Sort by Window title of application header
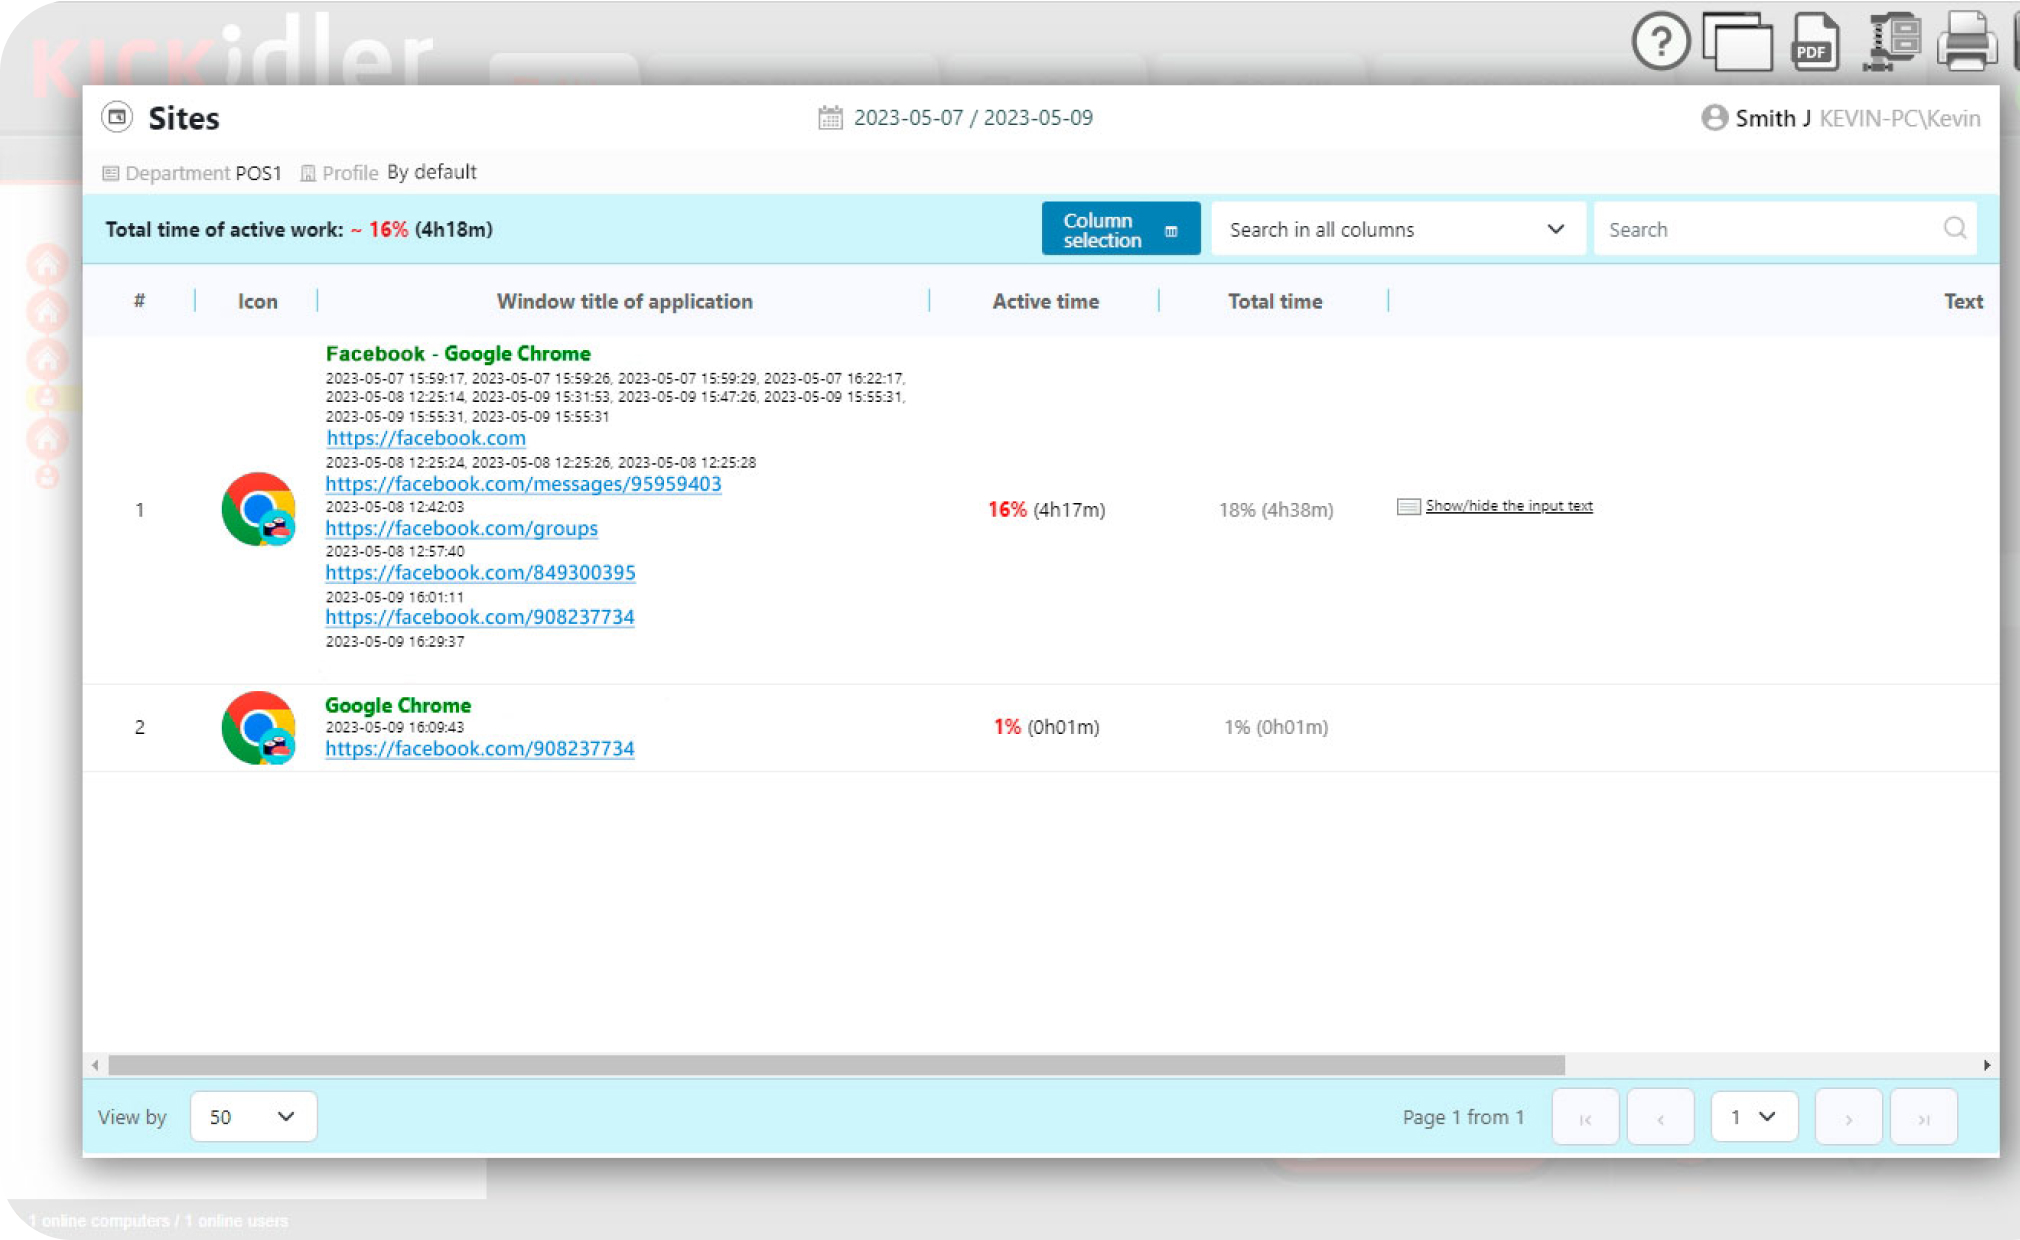Viewport: 2020px width, 1240px height. [x=624, y=301]
